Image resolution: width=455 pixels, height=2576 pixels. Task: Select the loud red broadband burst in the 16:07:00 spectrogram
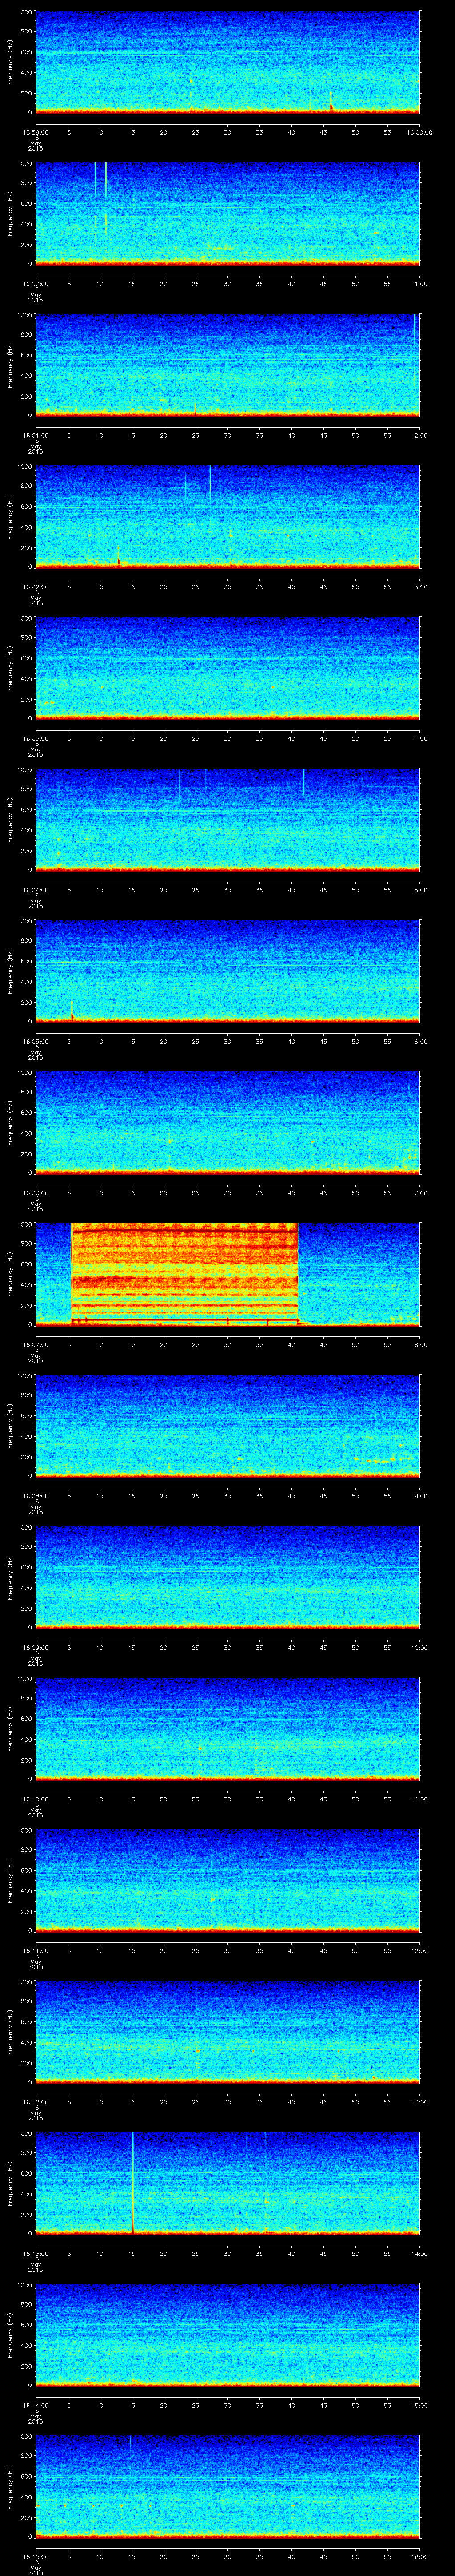point(185,1273)
